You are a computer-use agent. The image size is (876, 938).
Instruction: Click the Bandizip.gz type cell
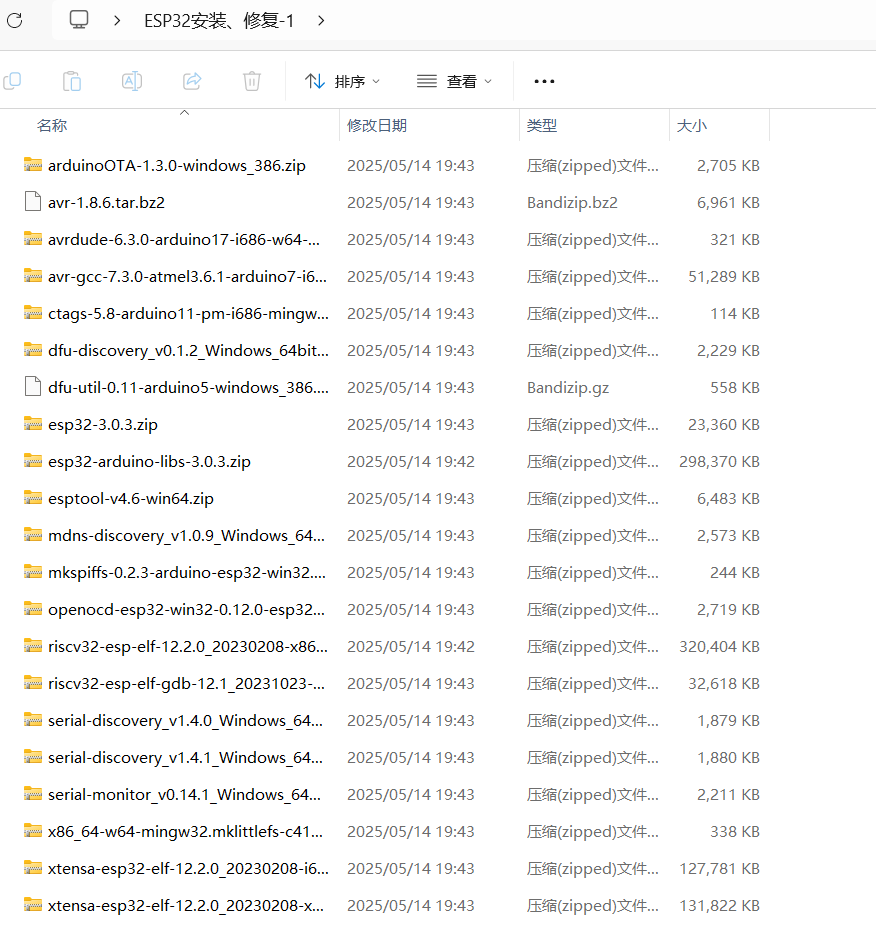568,388
